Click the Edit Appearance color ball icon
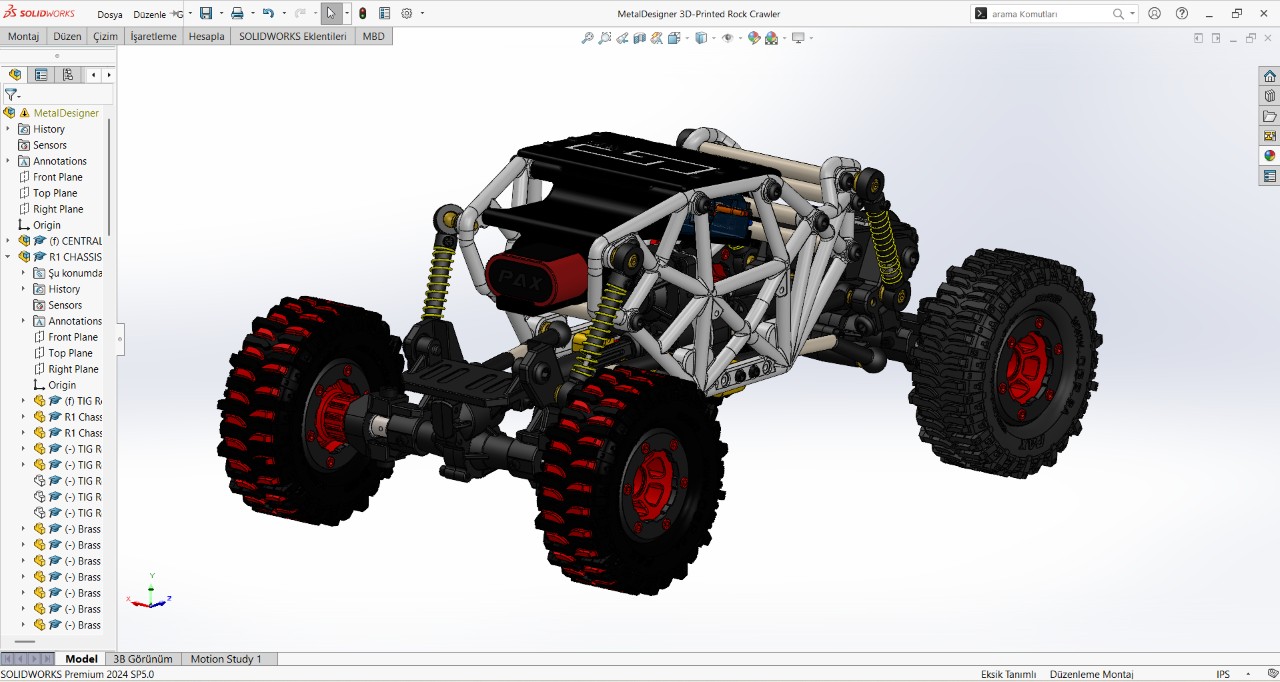The width and height of the screenshot is (1280, 682). pos(754,38)
